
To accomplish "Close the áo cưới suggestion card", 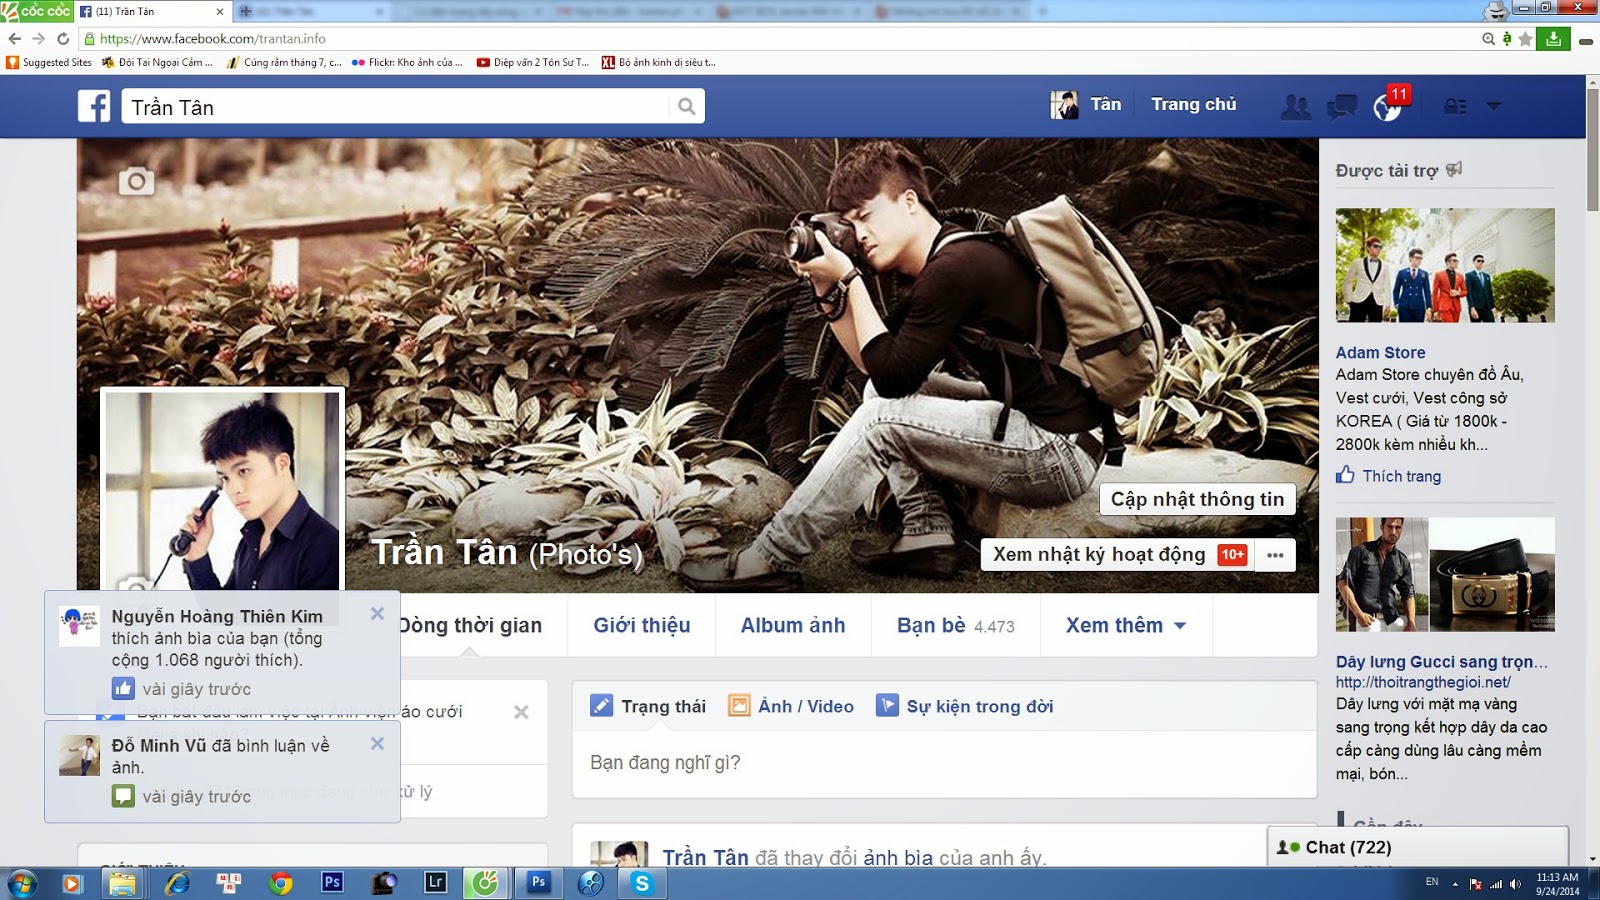I will [x=521, y=712].
